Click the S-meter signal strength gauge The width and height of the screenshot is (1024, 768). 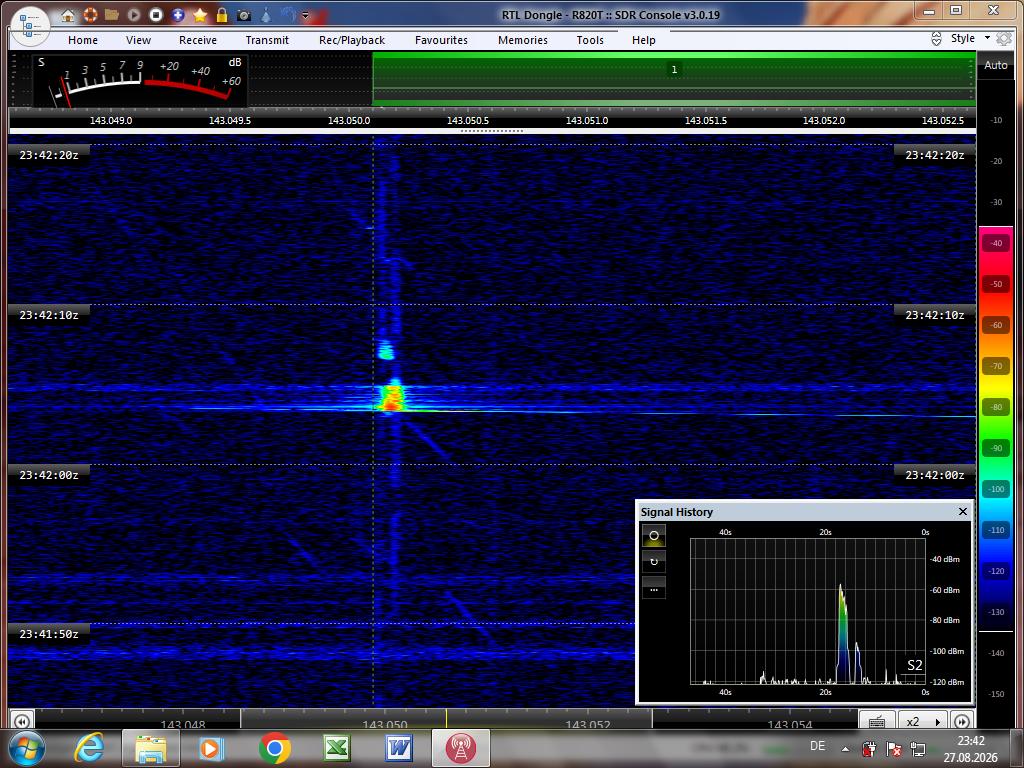point(140,81)
